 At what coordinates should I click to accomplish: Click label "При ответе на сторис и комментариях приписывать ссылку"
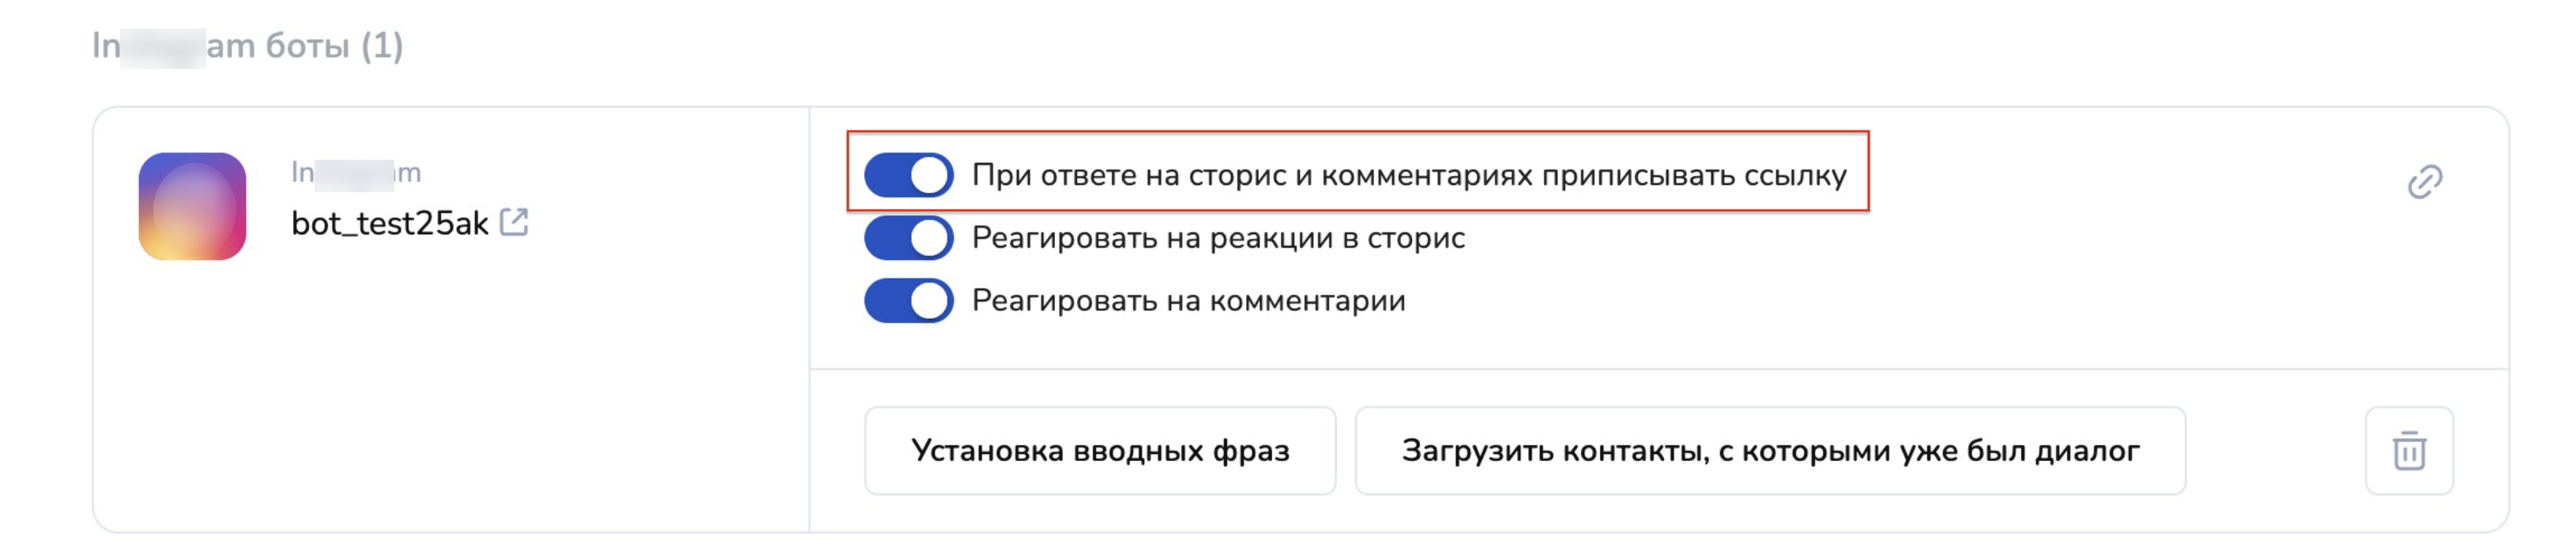coord(1408,175)
